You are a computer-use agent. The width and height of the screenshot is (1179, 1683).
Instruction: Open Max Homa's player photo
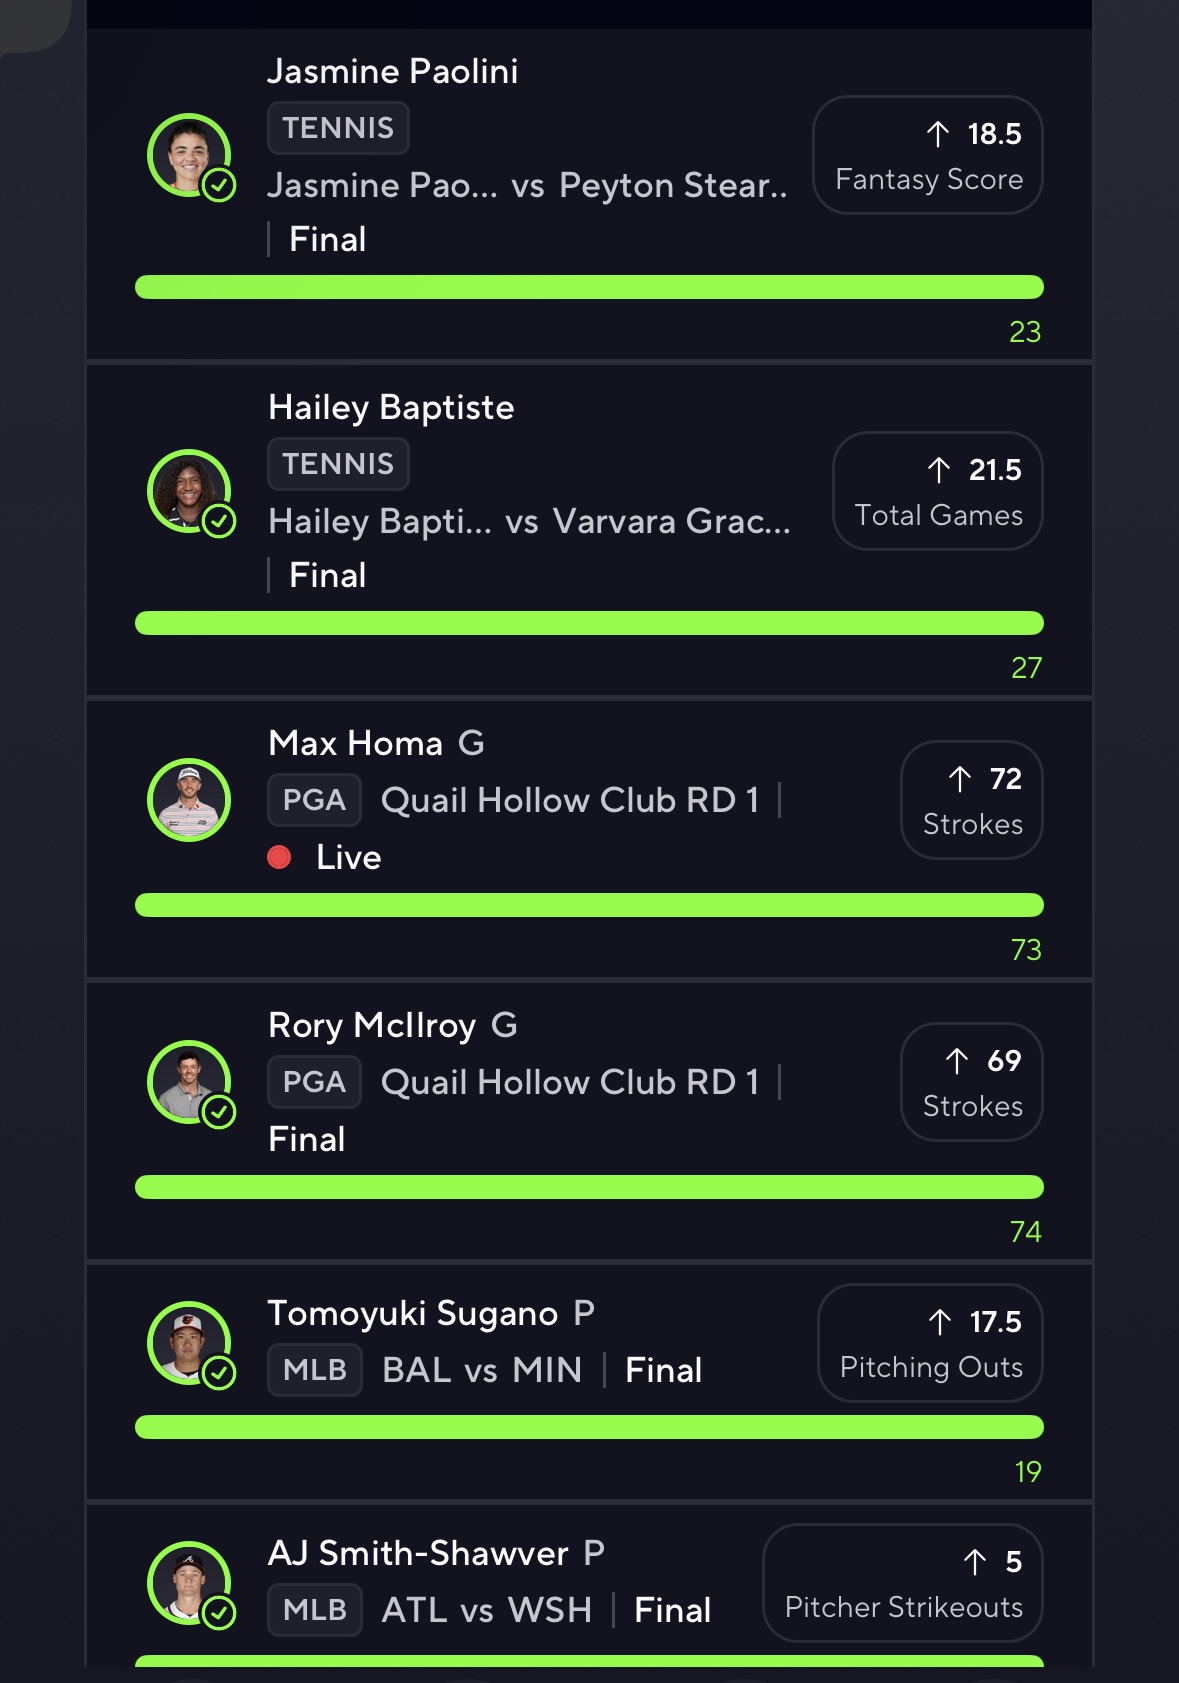(x=189, y=800)
